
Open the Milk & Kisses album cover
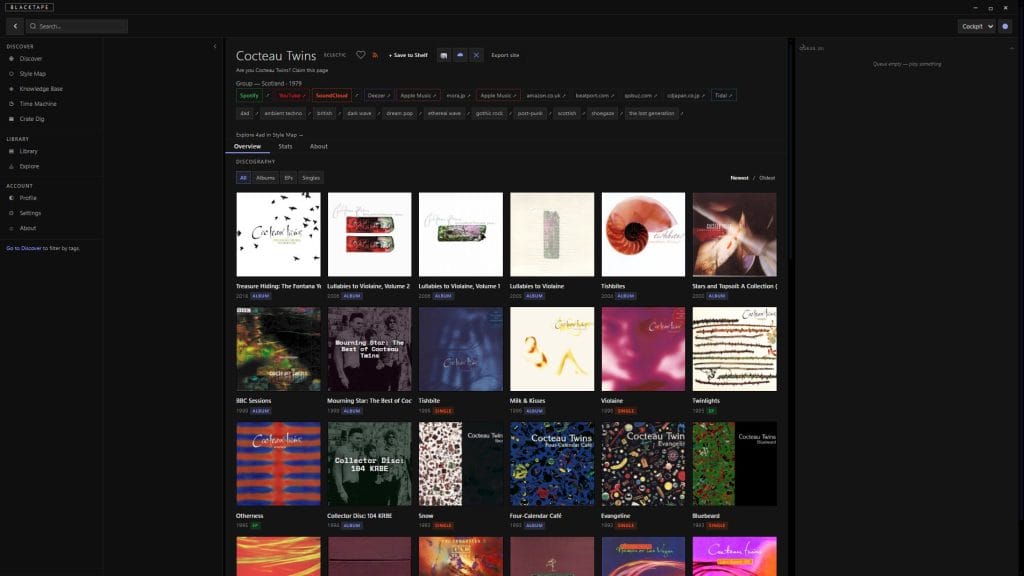pyautogui.click(x=552, y=349)
